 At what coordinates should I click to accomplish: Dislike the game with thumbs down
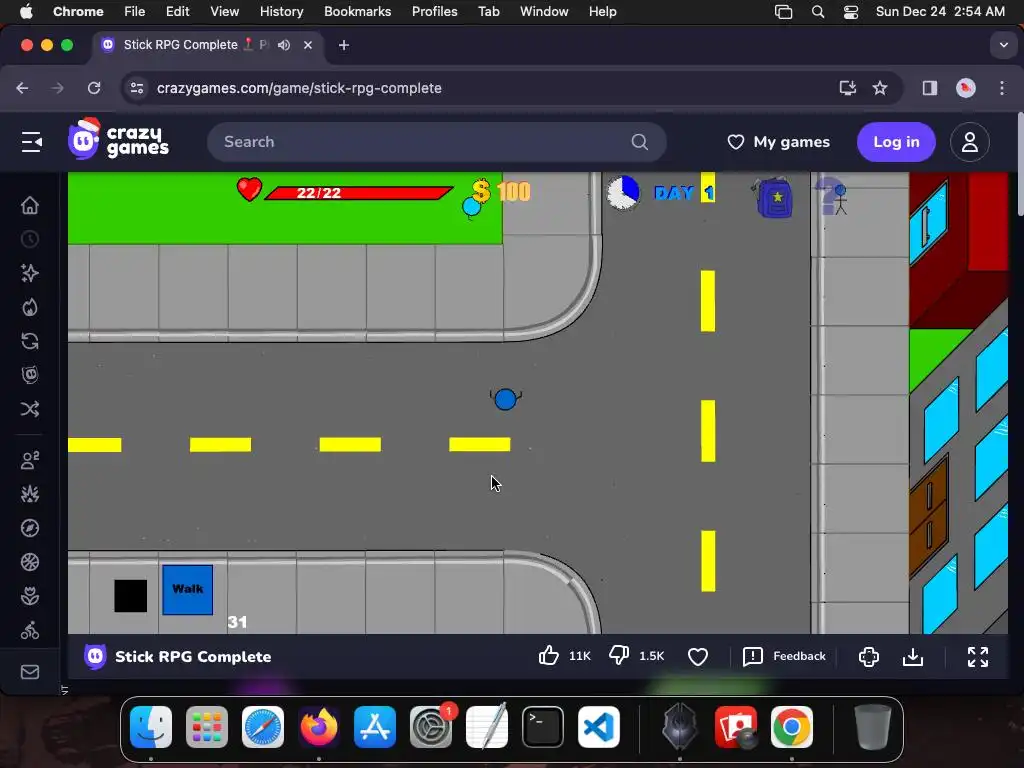coord(618,656)
